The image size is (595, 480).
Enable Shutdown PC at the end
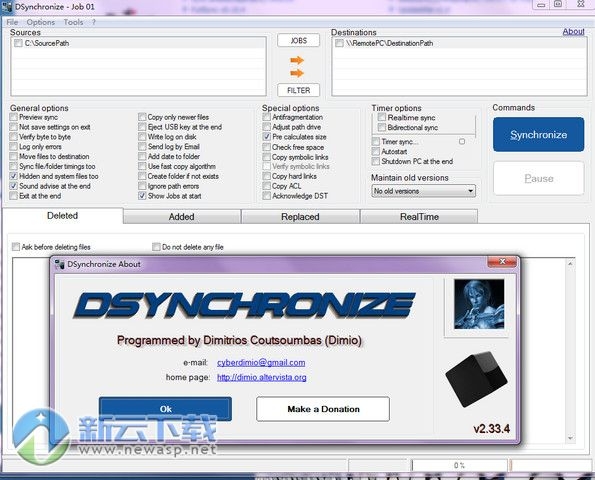tap(376, 161)
